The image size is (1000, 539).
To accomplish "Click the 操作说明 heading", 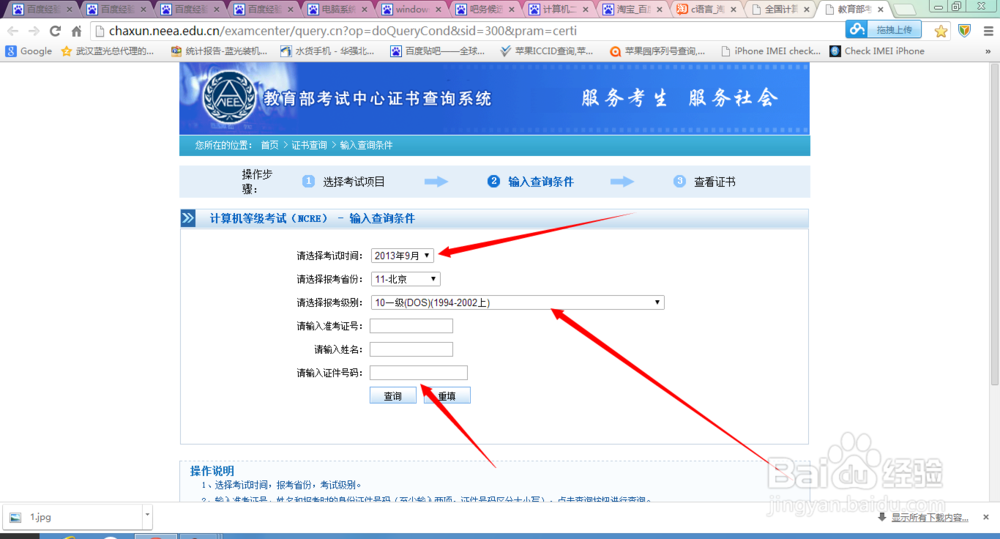I will coord(212,471).
